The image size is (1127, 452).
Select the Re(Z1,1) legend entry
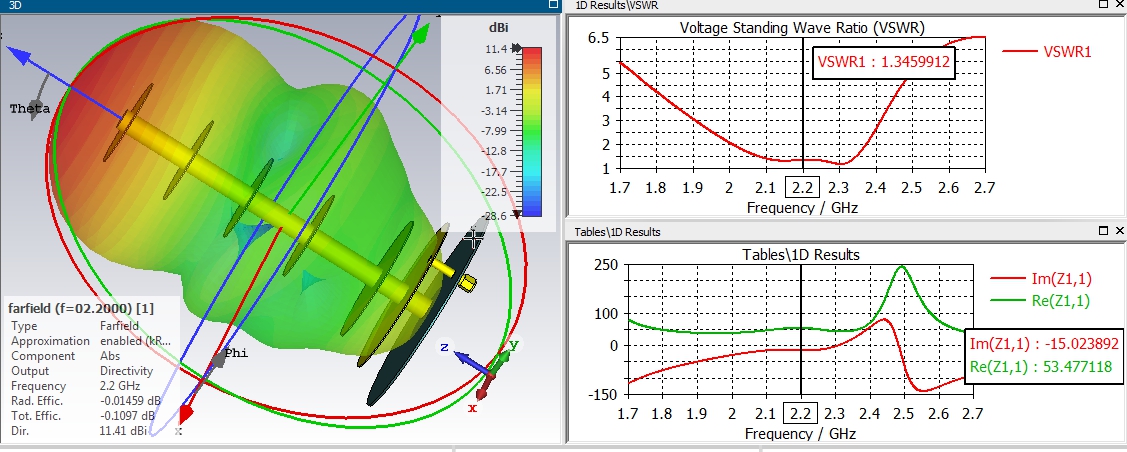[1040, 301]
